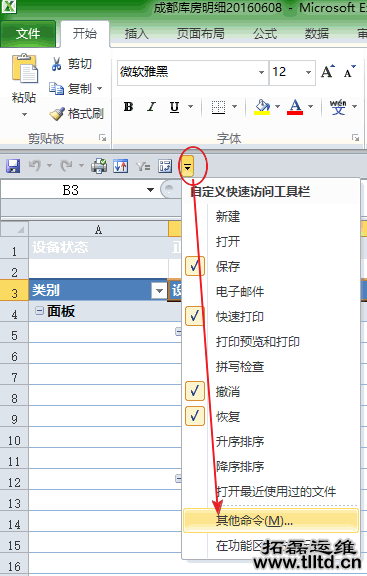The image size is (367, 576).
Task: Open the 文件 tab
Action: tap(28, 34)
